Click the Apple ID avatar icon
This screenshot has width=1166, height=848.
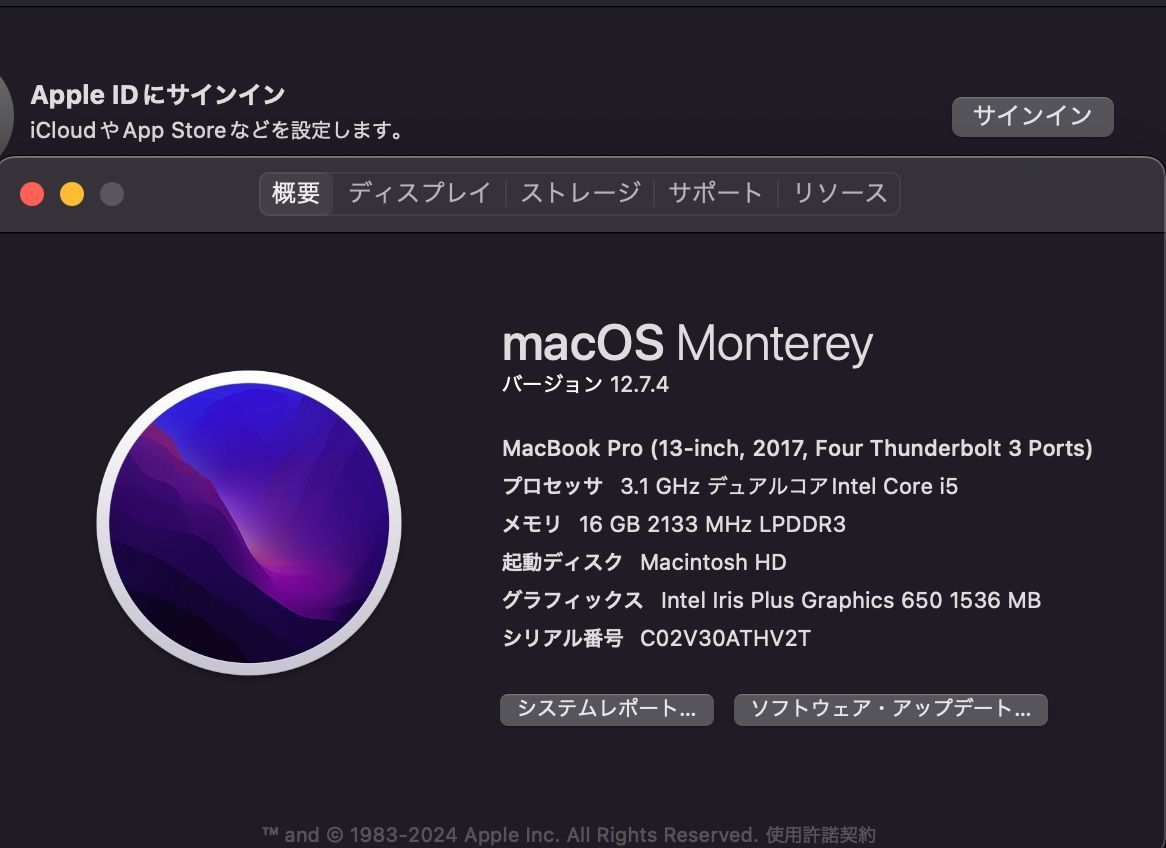6,115
